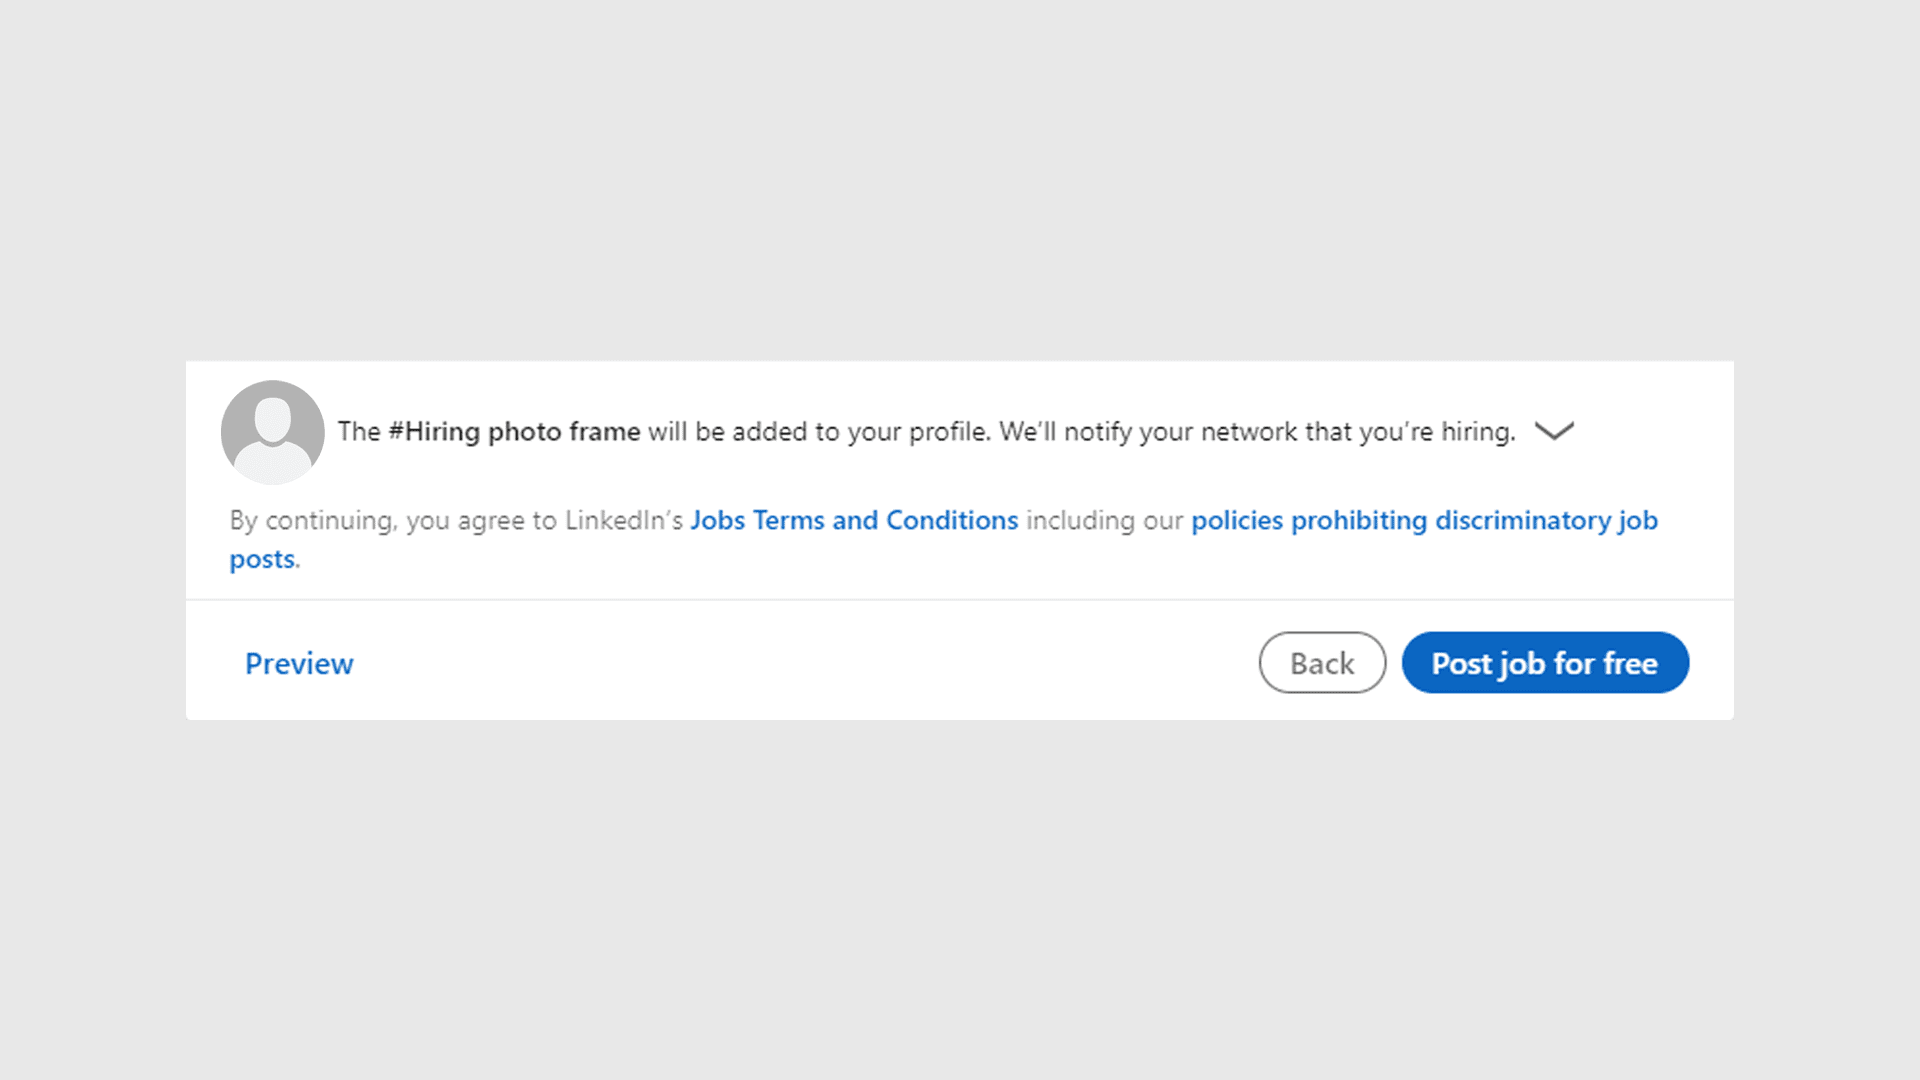This screenshot has width=1920, height=1080.
Task: Go back to the previous step
Action: pyautogui.click(x=1321, y=663)
